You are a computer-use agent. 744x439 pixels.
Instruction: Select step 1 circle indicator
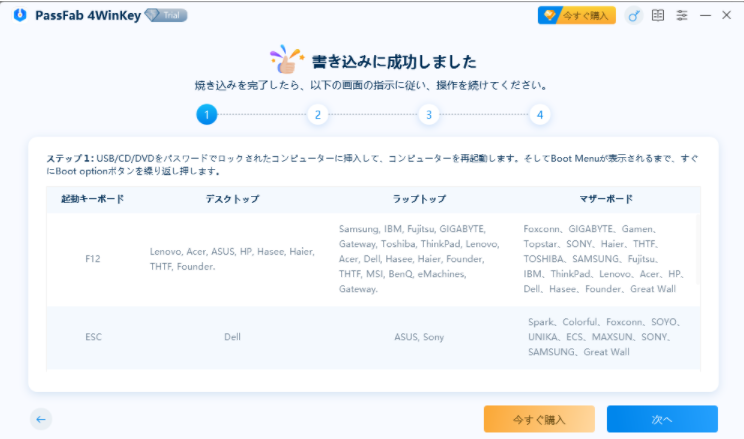(x=207, y=114)
